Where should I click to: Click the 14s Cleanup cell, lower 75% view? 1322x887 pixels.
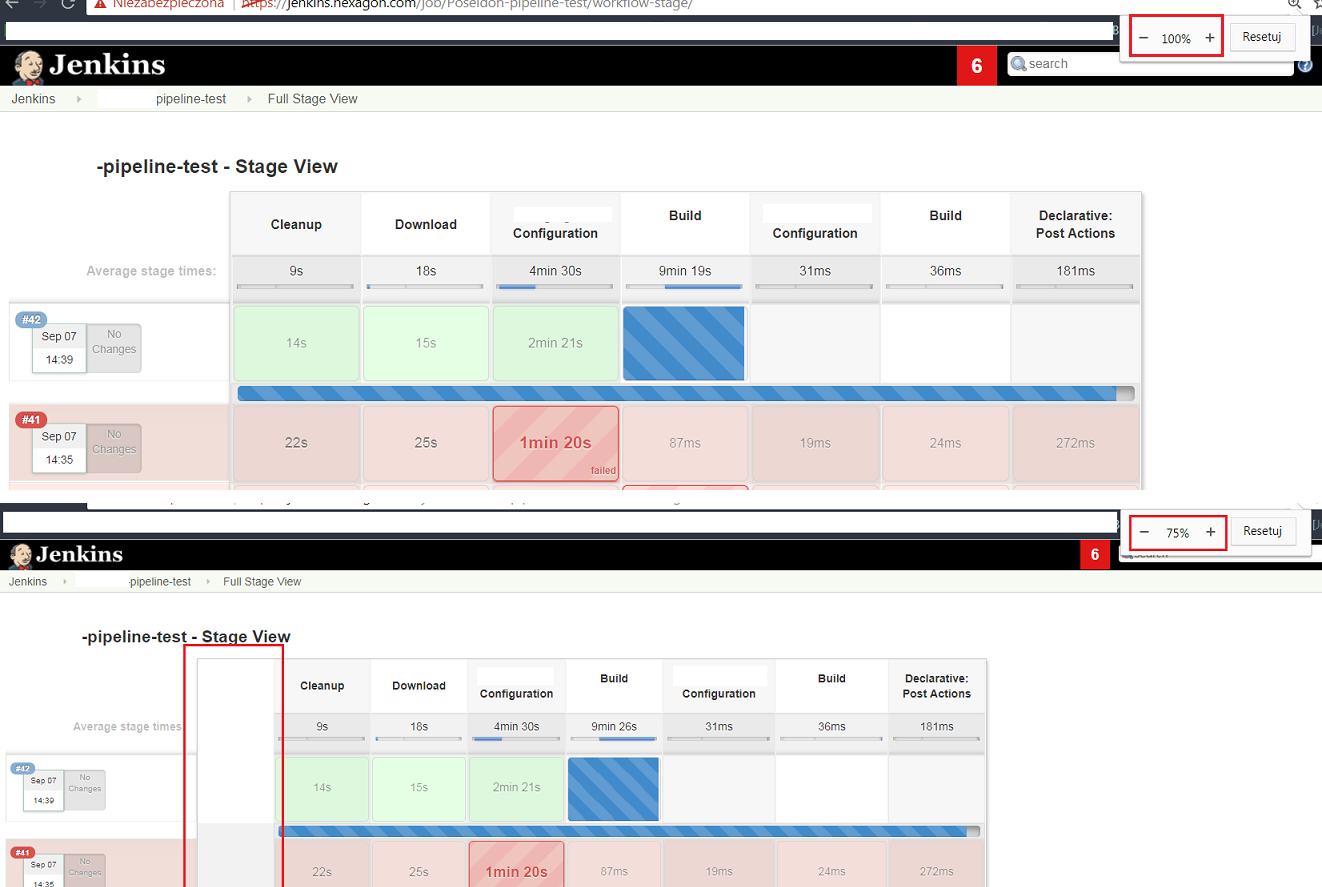pos(322,788)
